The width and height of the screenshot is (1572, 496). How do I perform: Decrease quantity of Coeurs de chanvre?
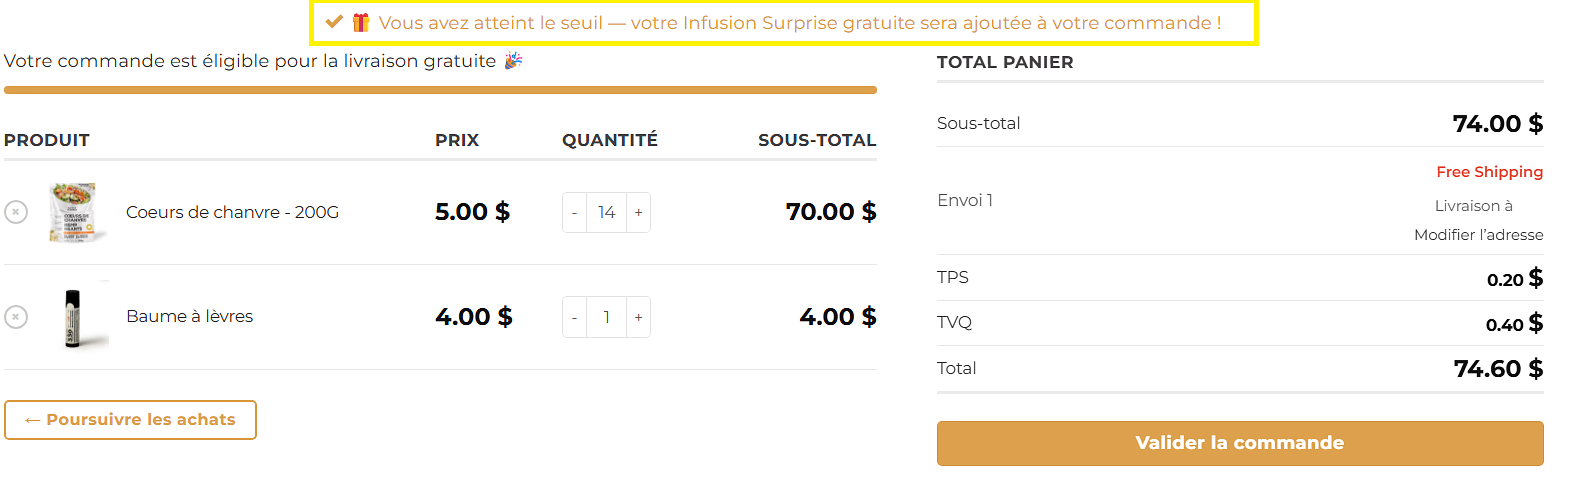(574, 212)
